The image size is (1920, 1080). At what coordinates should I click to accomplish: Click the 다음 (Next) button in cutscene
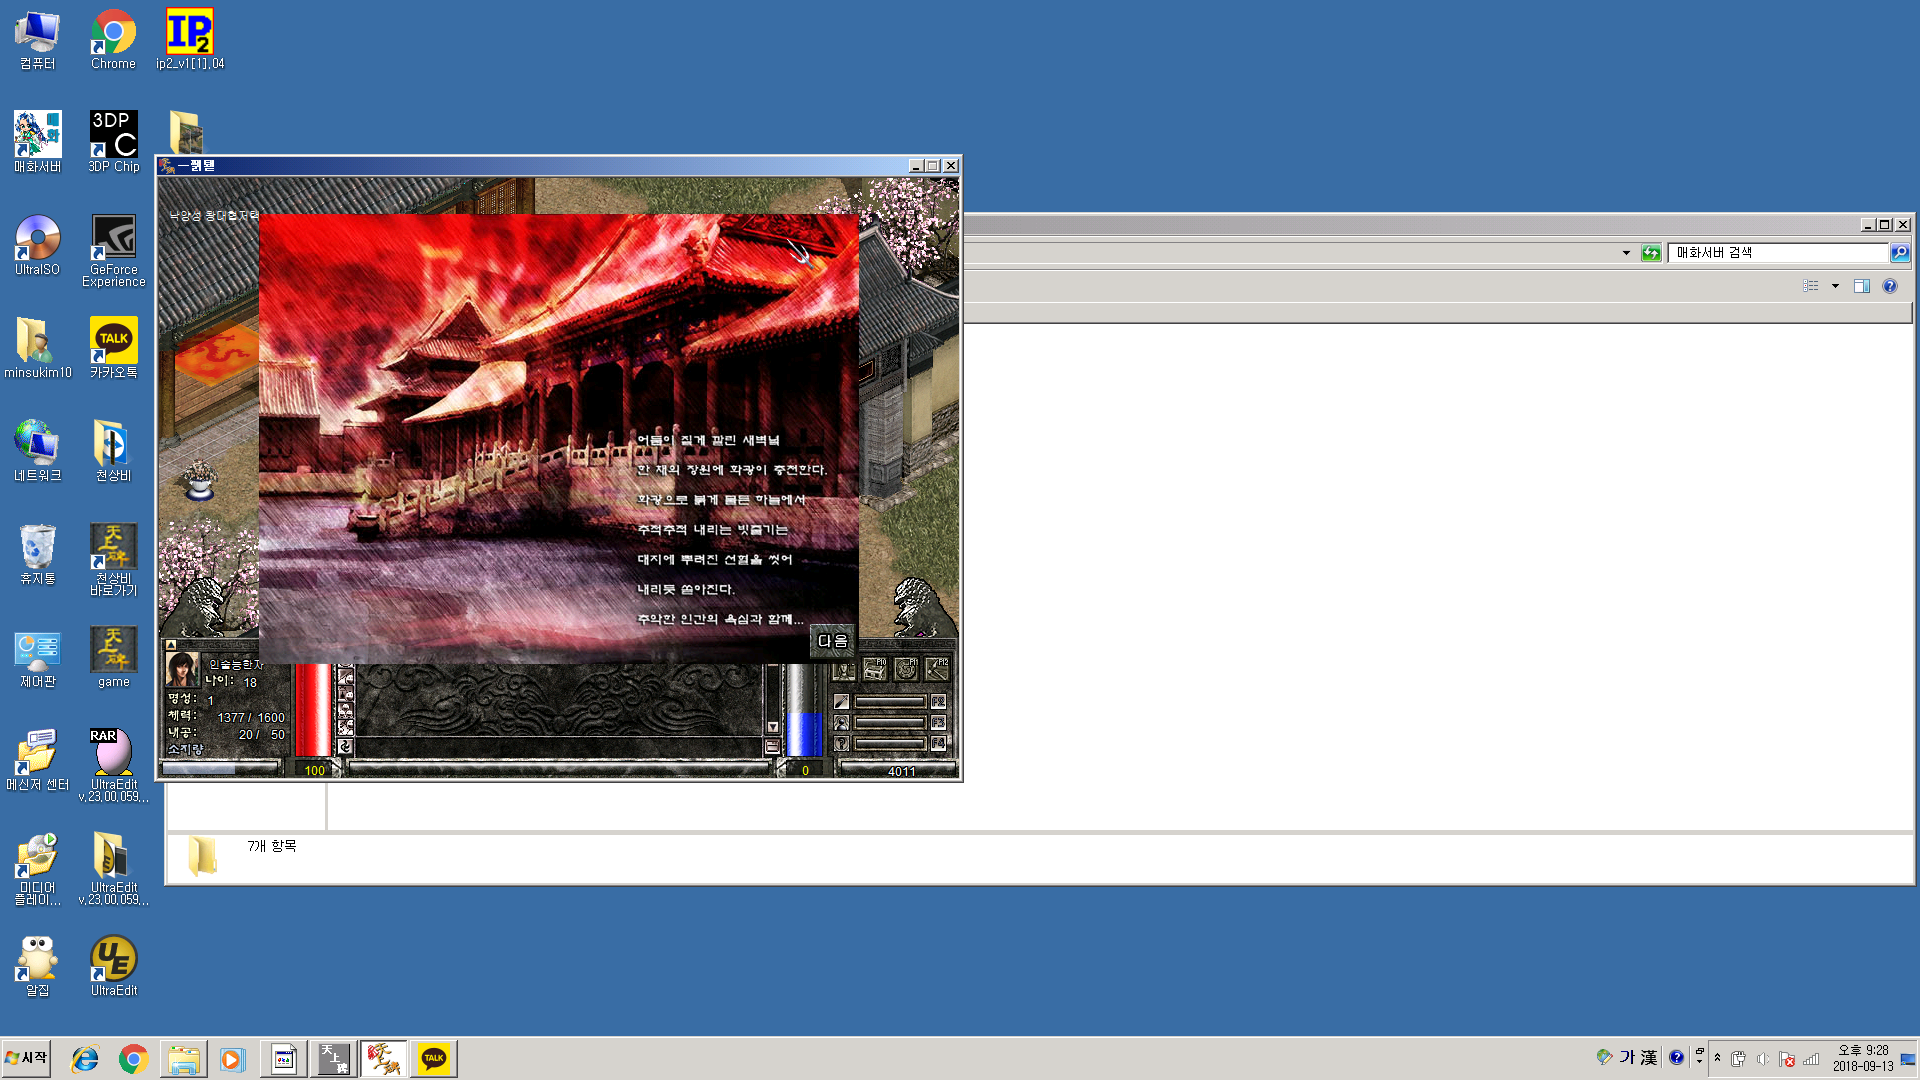click(832, 641)
